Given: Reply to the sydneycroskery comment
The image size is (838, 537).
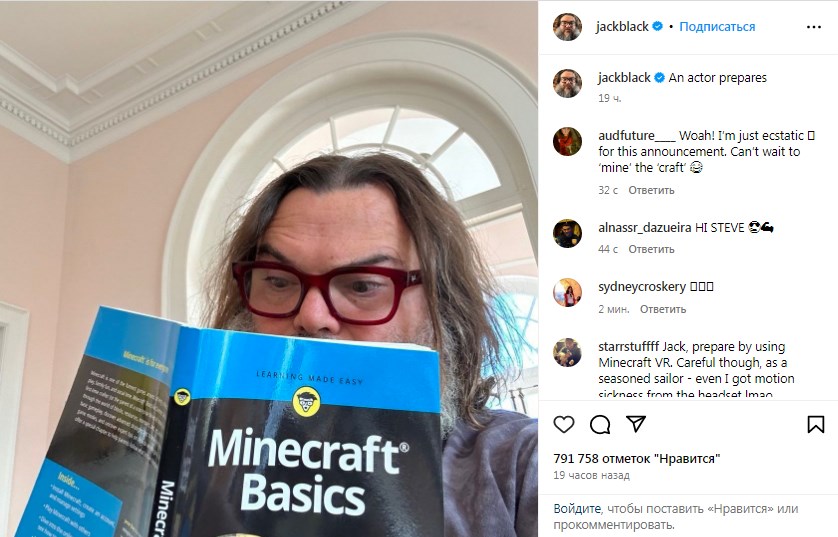Looking at the screenshot, I should [x=663, y=309].
